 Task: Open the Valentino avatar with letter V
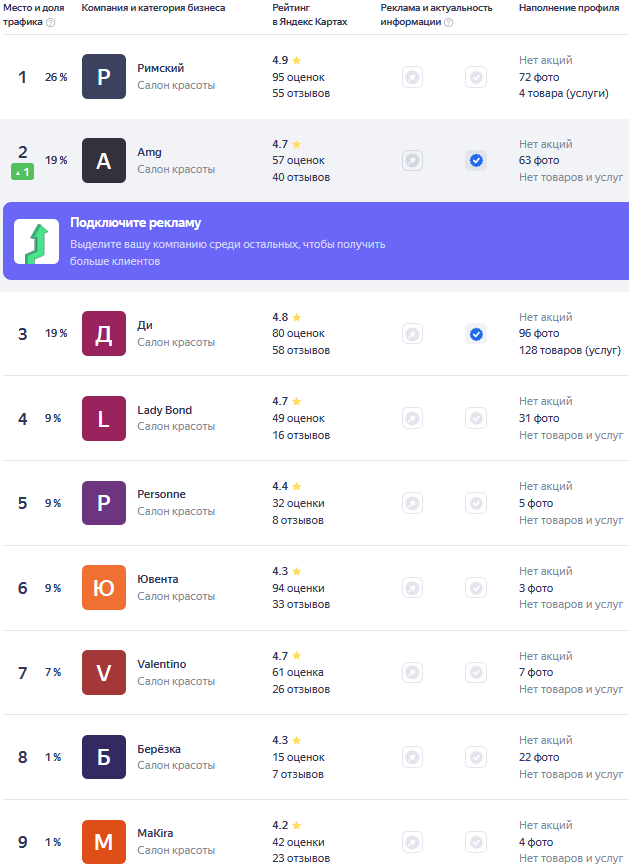click(x=104, y=673)
